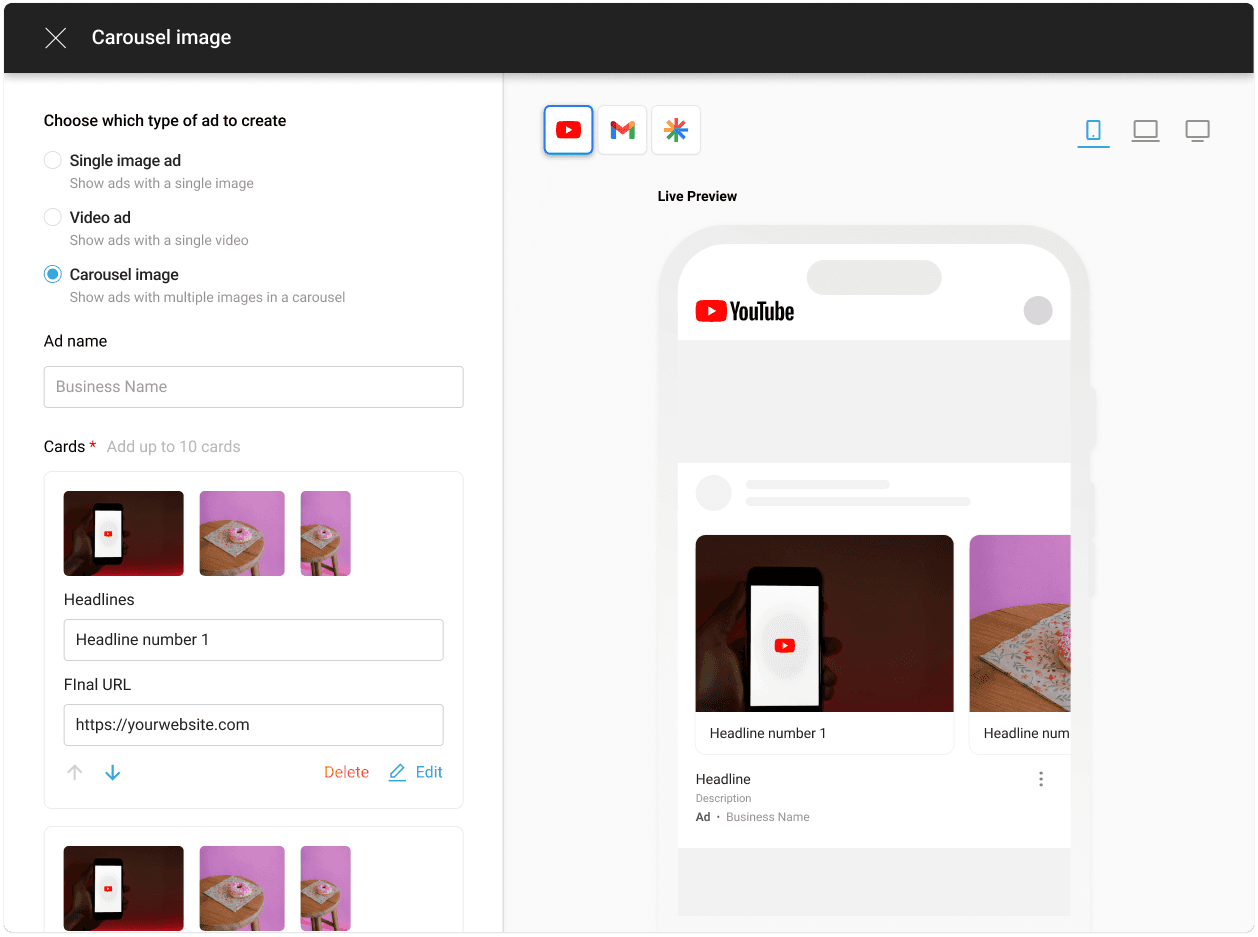This screenshot has width=1258, height=937.
Task: Delete the first card
Action: point(346,772)
